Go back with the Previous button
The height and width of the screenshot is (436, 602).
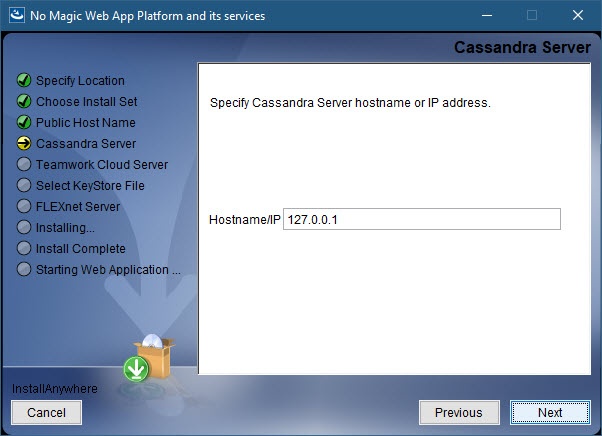pos(459,413)
